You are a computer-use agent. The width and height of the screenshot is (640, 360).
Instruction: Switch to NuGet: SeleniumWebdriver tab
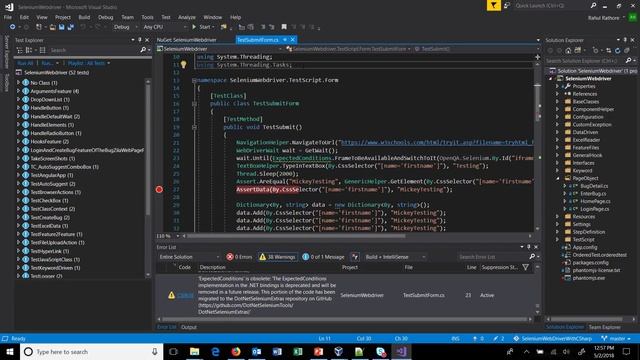point(187,40)
